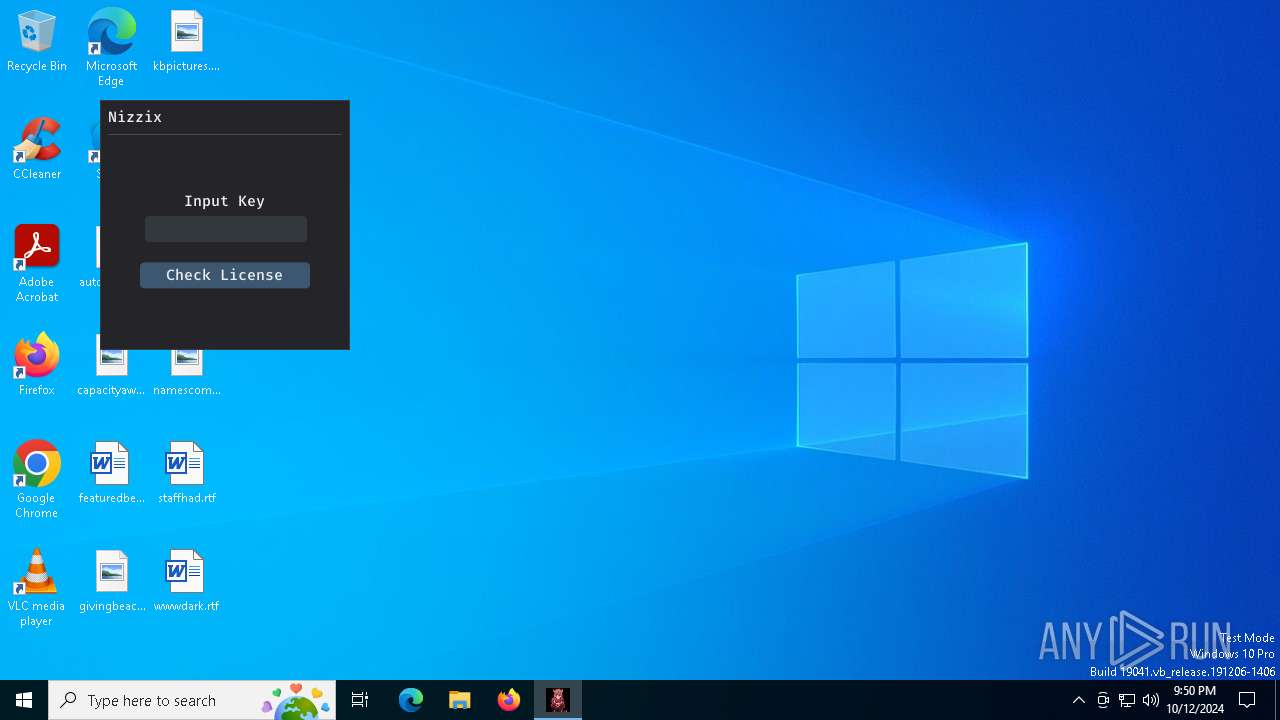1280x720 pixels.
Task: Open File Explorer from the taskbar
Action: pyautogui.click(x=460, y=700)
